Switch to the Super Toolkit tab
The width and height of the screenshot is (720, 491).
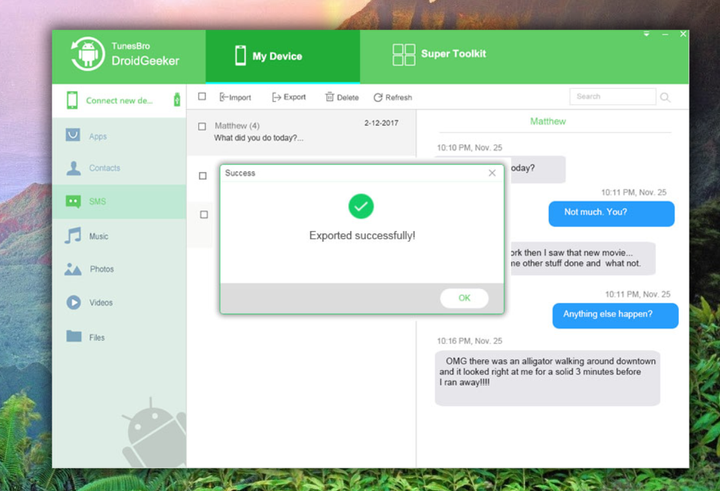click(x=439, y=55)
